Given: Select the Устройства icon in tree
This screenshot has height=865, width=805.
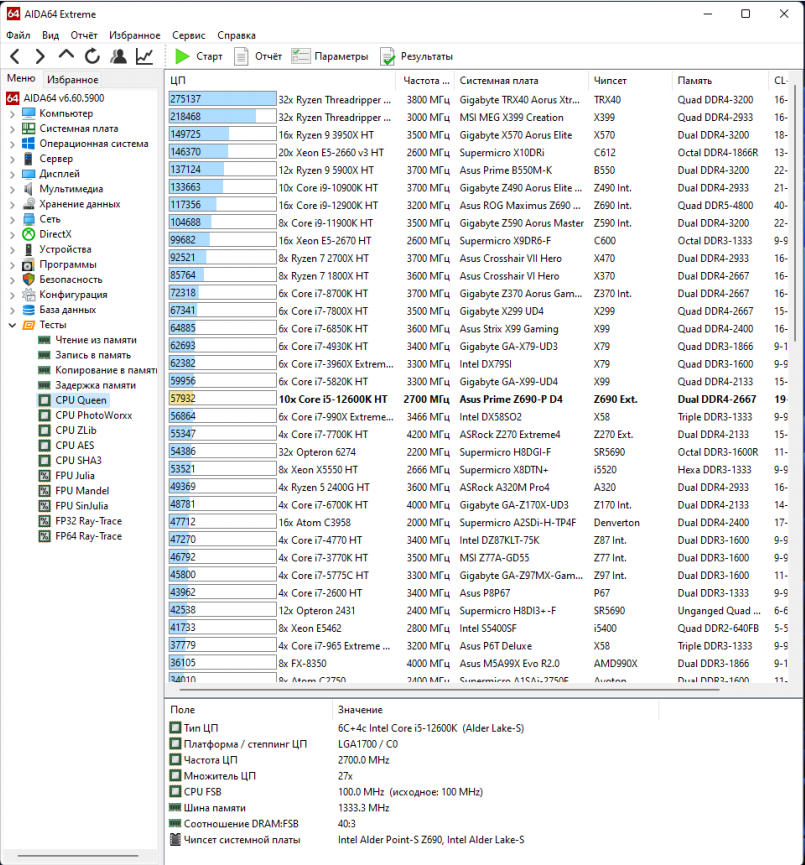Looking at the screenshot, I should click(28, 249).
